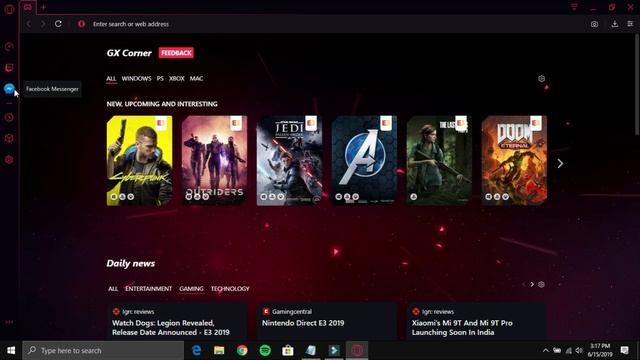
Task: Open the Star Wars Jedi Fallen Order card
Action: pos(289,161)
